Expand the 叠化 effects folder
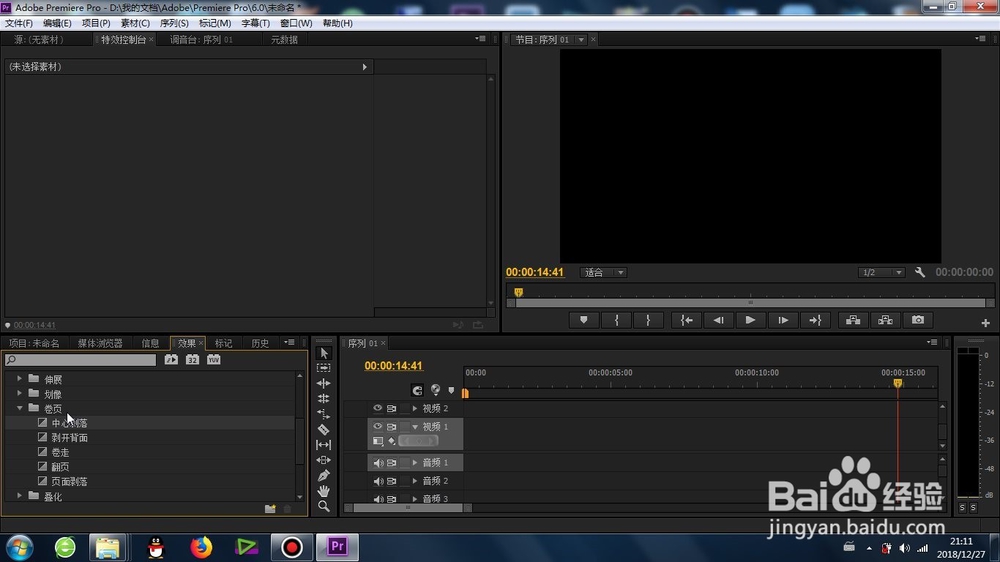The image size is (1000, 562). point(19,496)
